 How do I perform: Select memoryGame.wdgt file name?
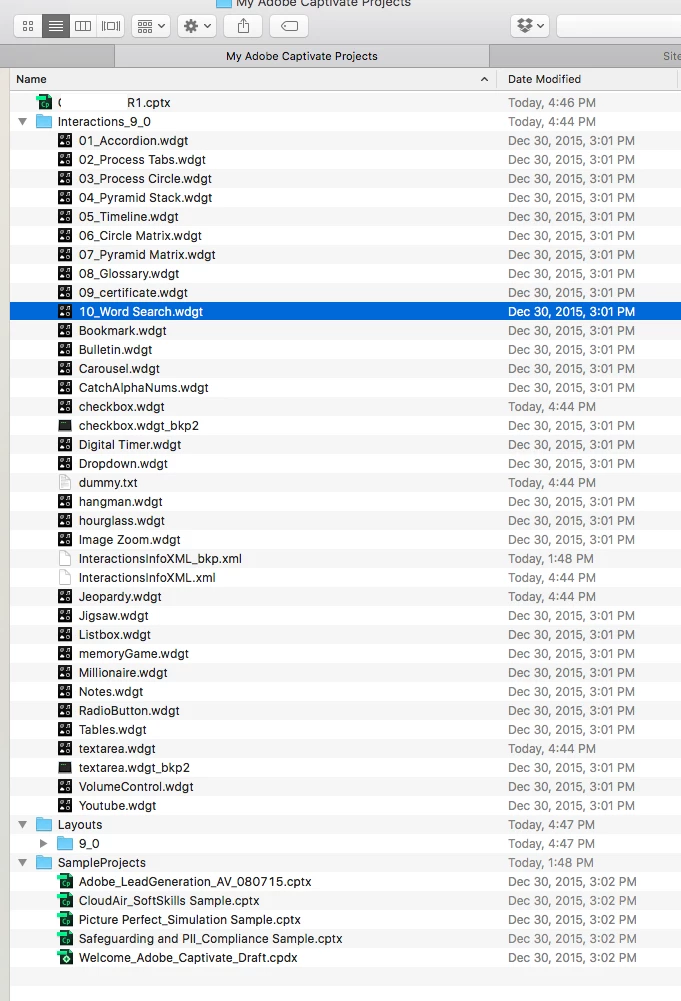134,654
